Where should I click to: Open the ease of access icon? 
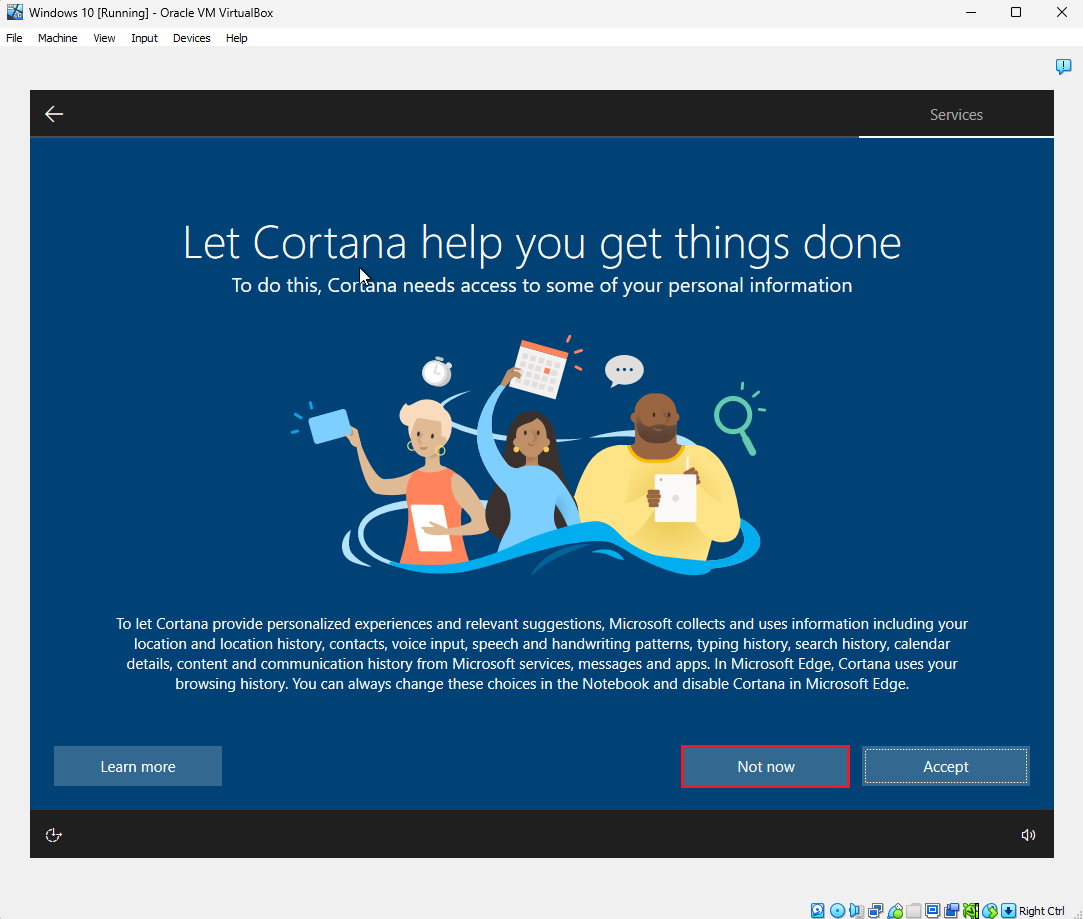click(53, 835)
